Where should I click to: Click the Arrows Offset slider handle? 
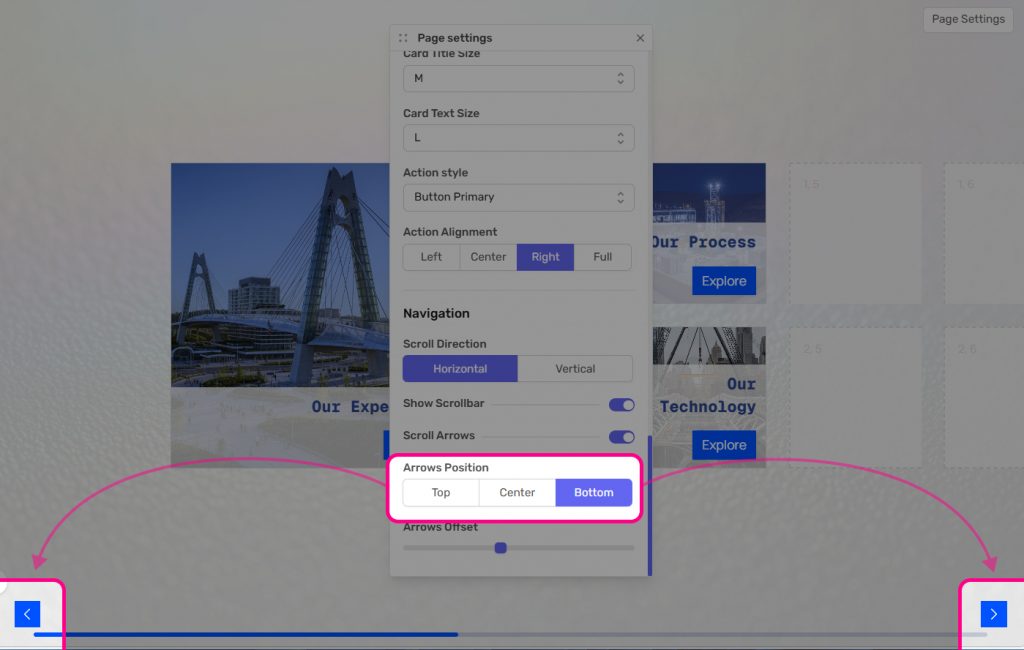coord(501,548)
